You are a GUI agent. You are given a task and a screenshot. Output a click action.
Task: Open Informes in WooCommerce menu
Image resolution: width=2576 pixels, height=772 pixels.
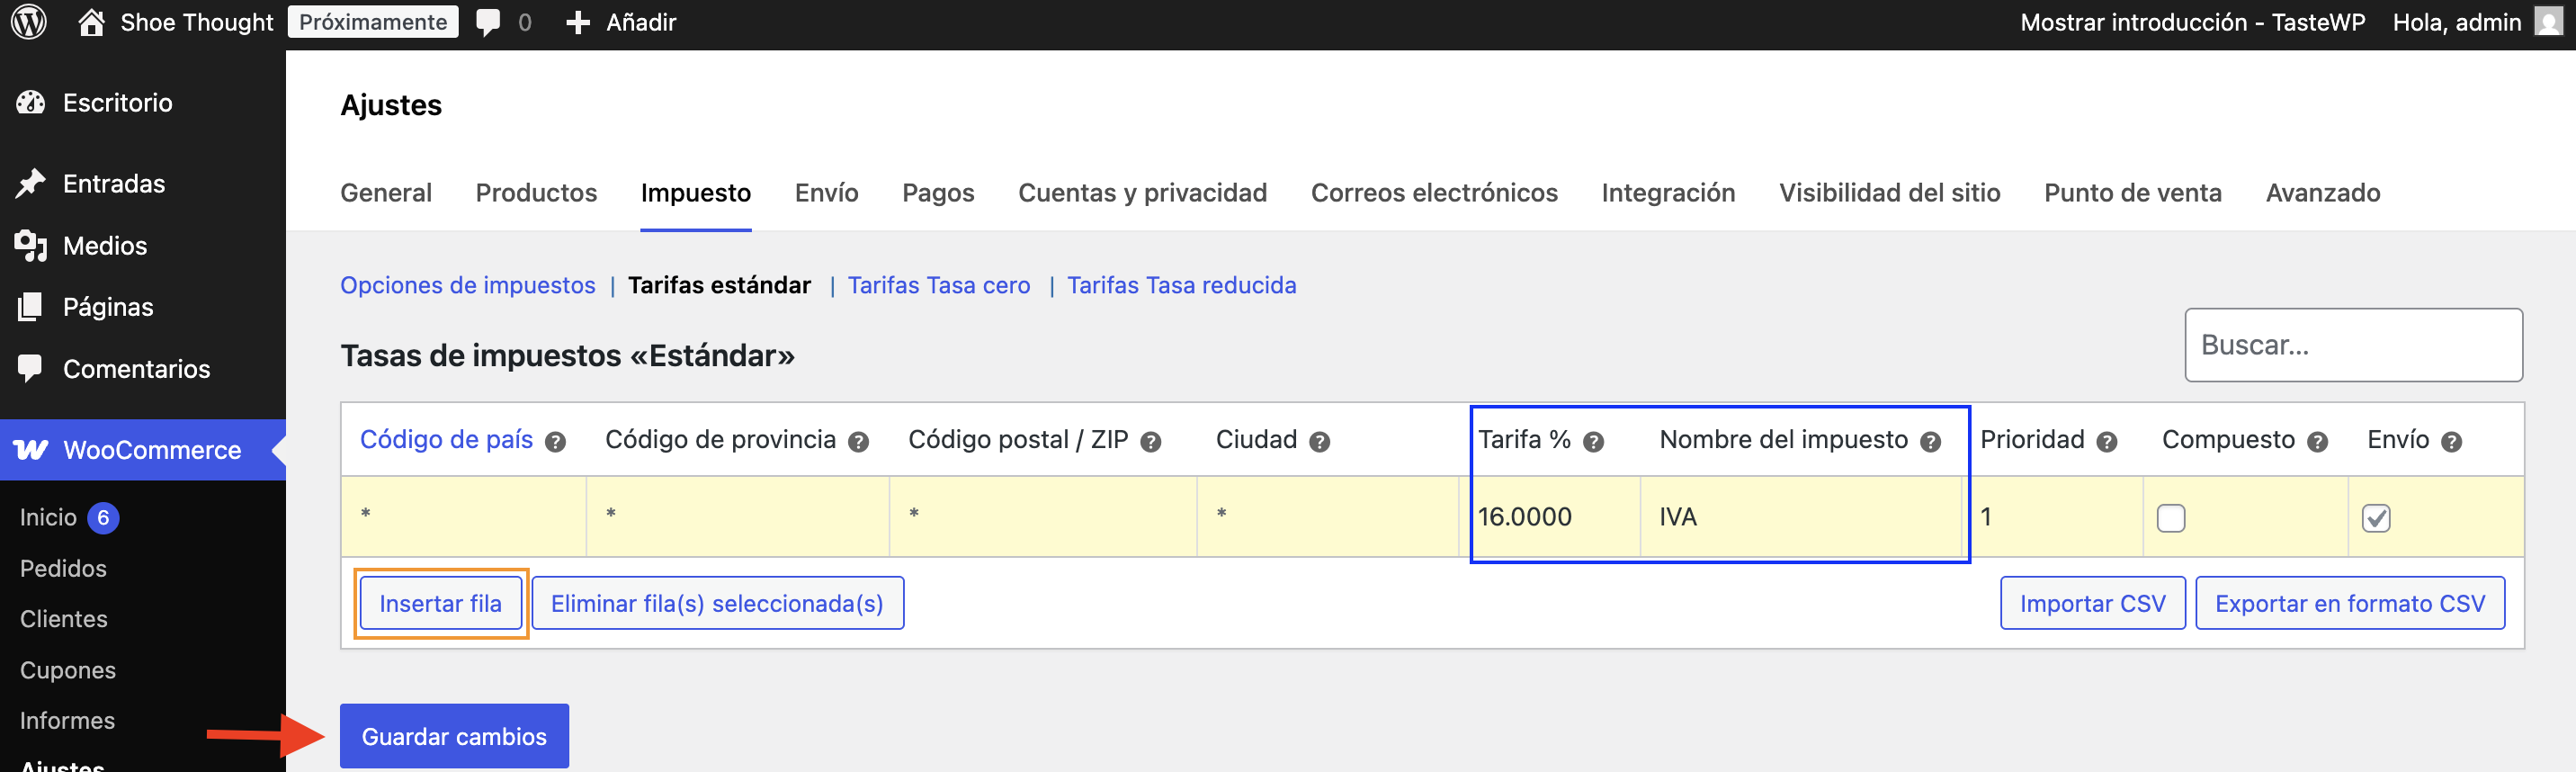[x=67, y=720]
